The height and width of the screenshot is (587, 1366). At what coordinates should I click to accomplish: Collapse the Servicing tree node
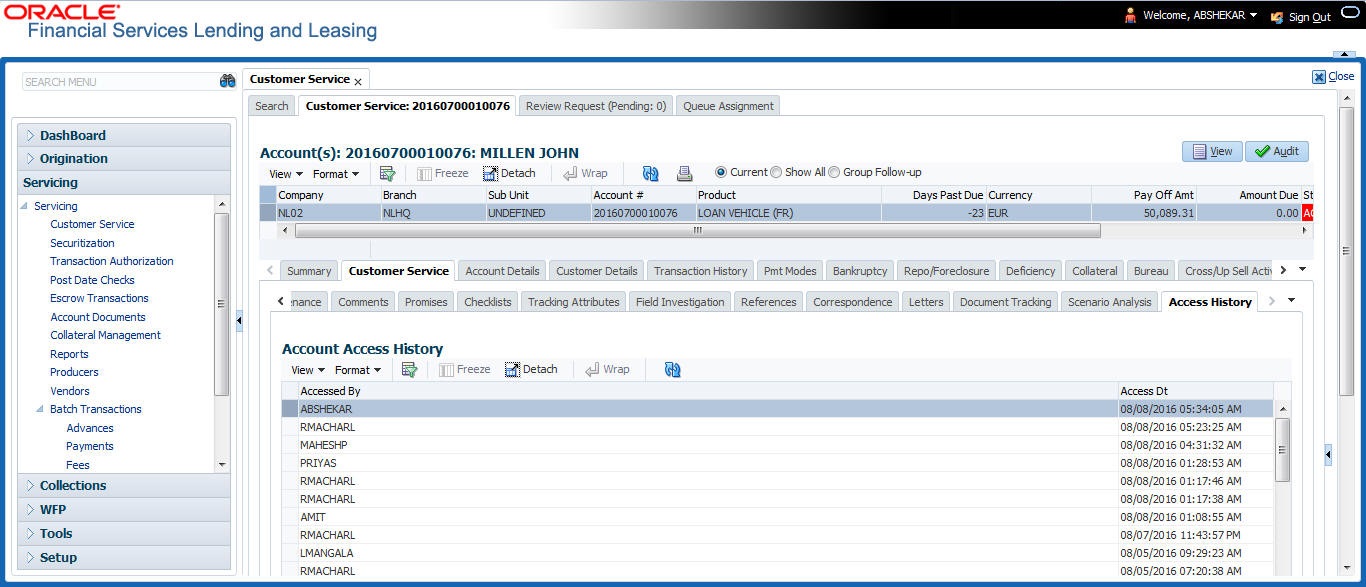click(x=26, y=206)
